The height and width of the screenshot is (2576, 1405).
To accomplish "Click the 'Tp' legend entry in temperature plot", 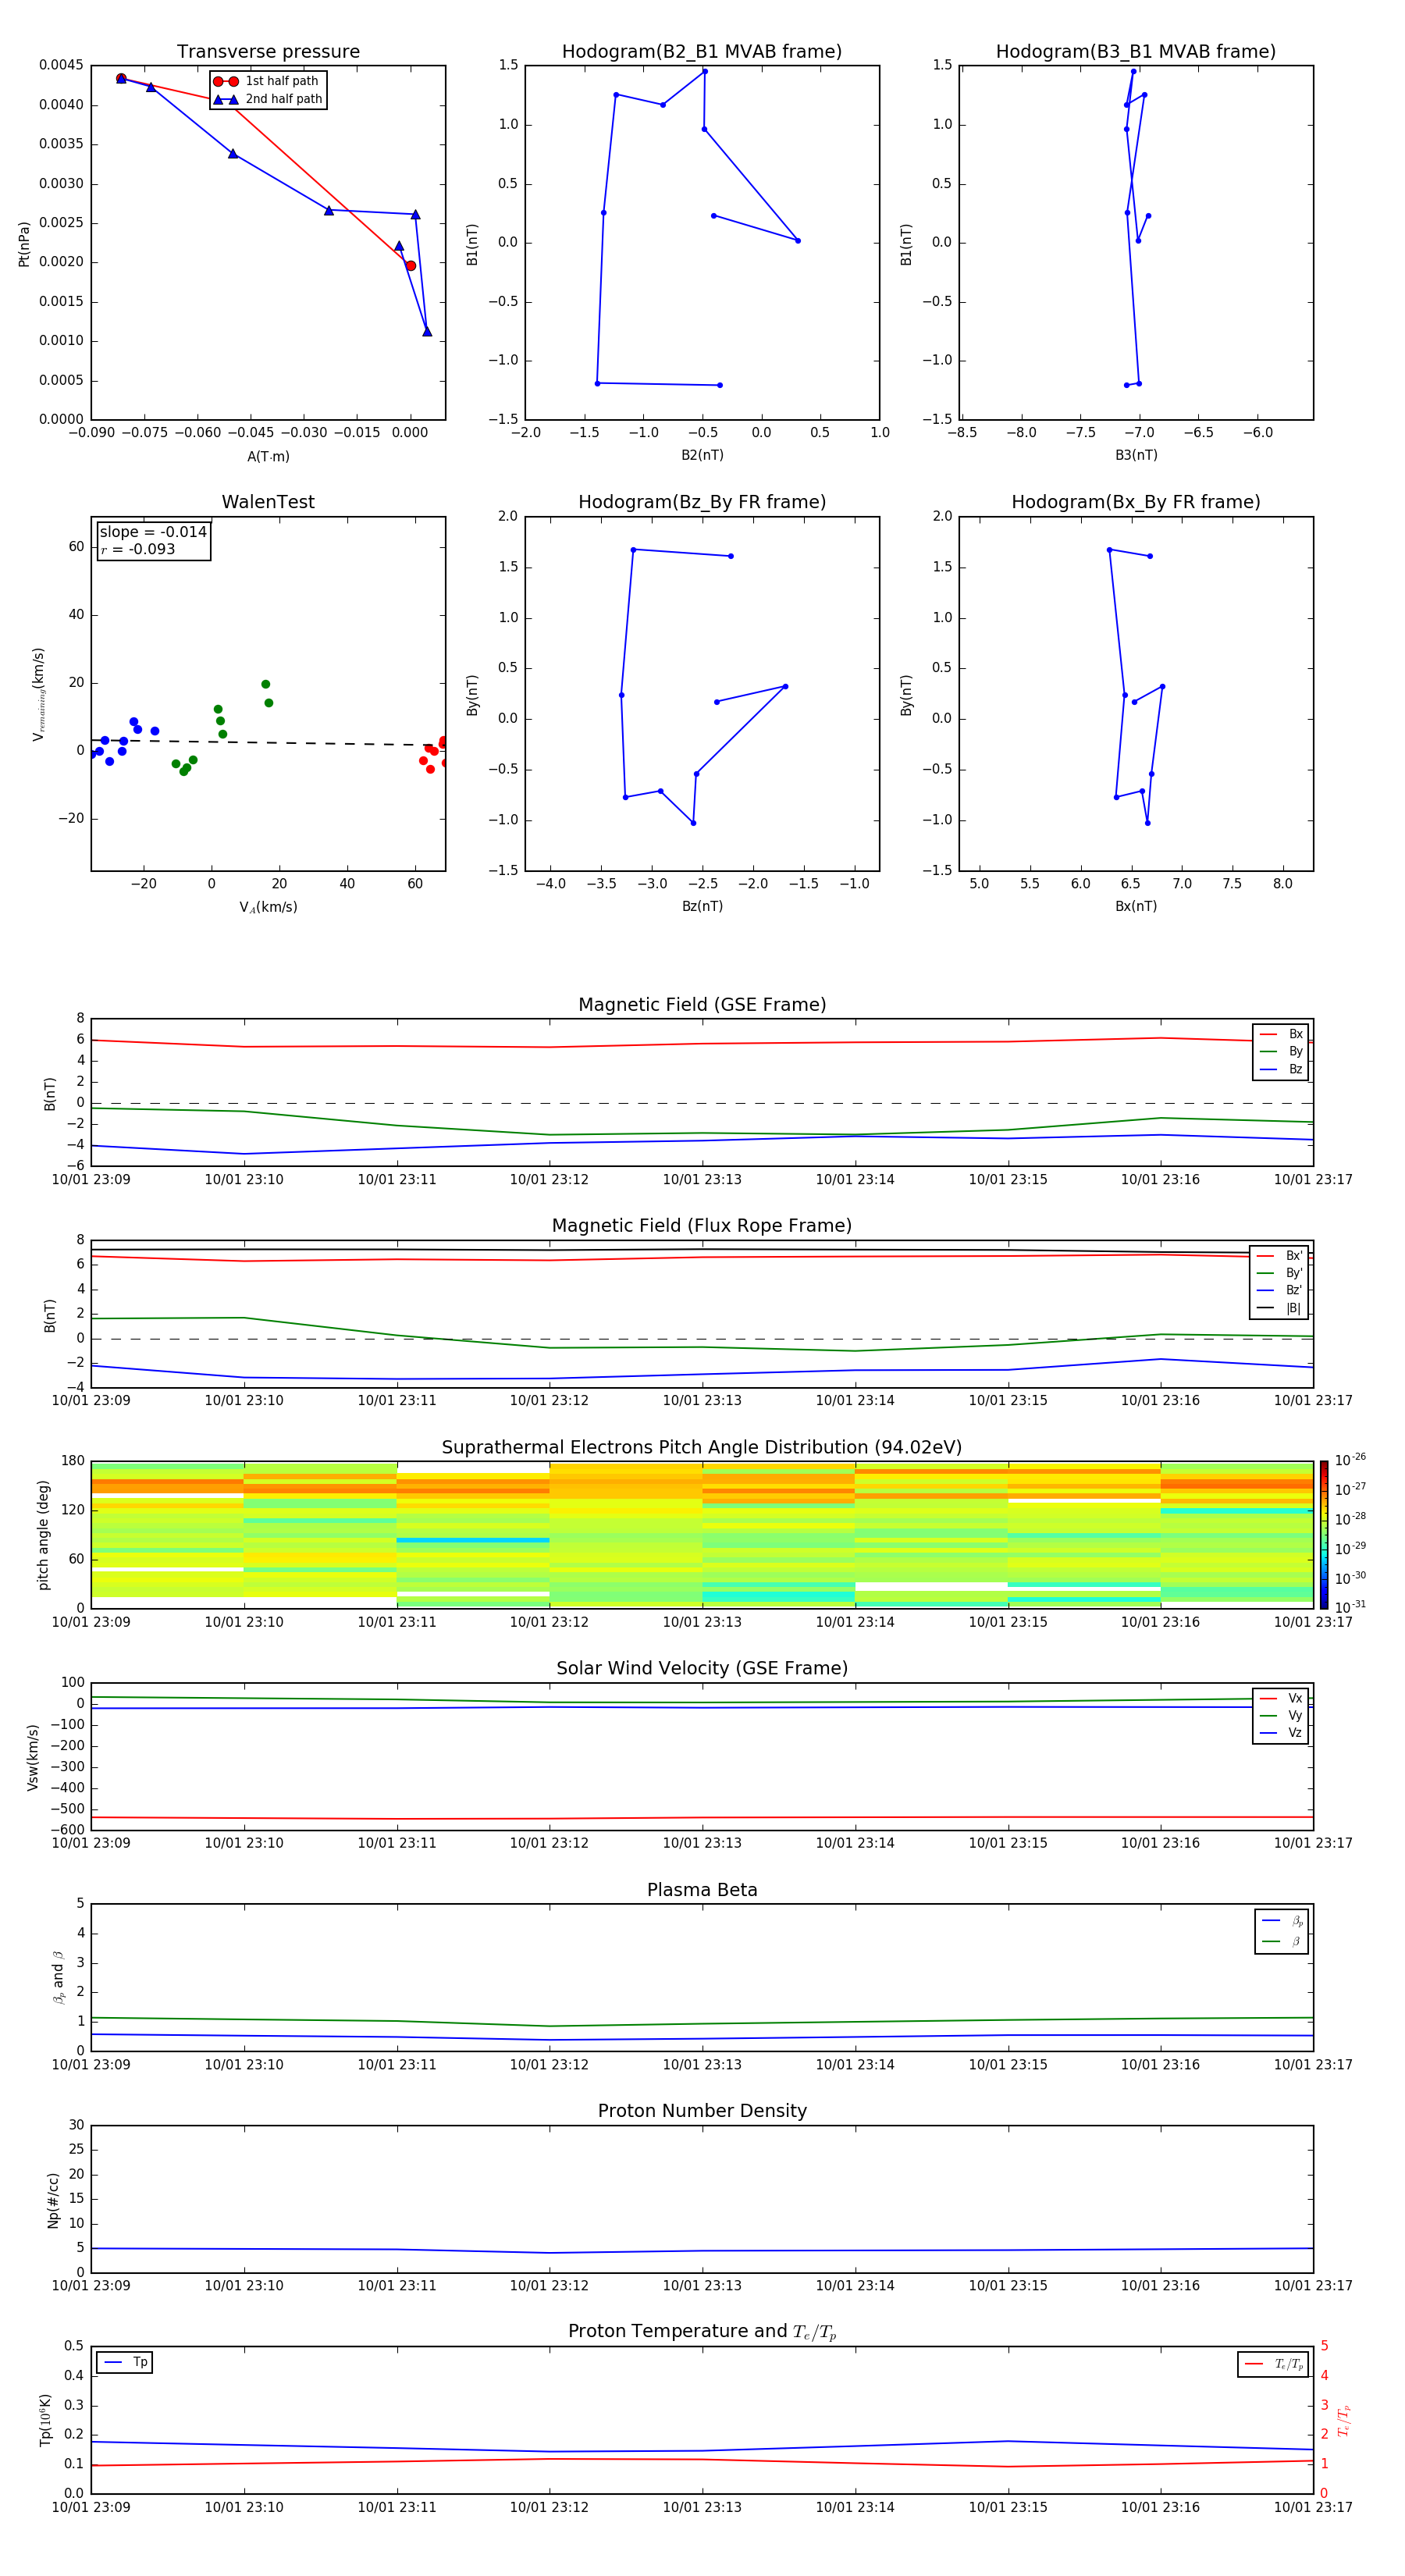I will (x=125, y=2362).
